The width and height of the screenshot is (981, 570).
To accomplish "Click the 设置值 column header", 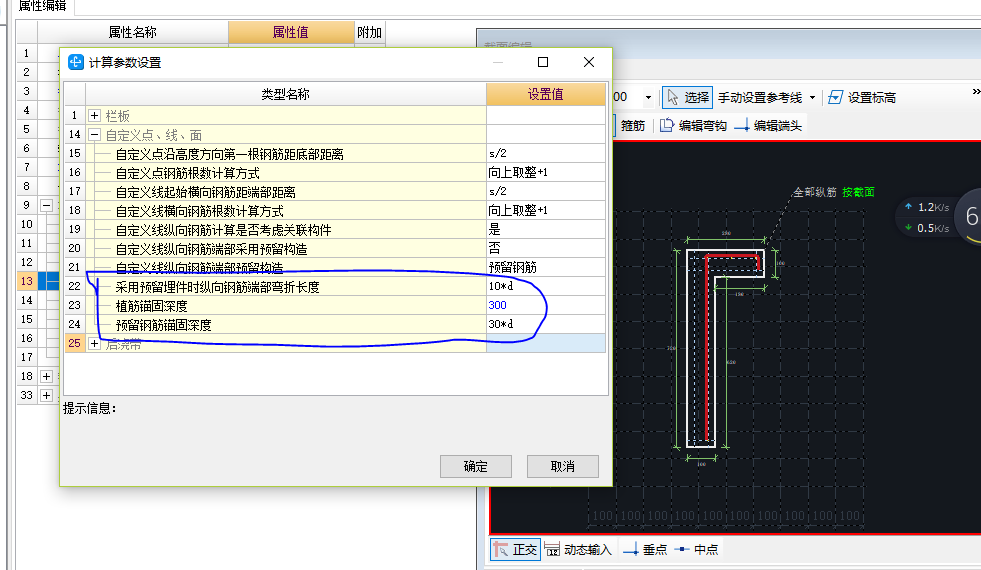I will pos(546,94).
